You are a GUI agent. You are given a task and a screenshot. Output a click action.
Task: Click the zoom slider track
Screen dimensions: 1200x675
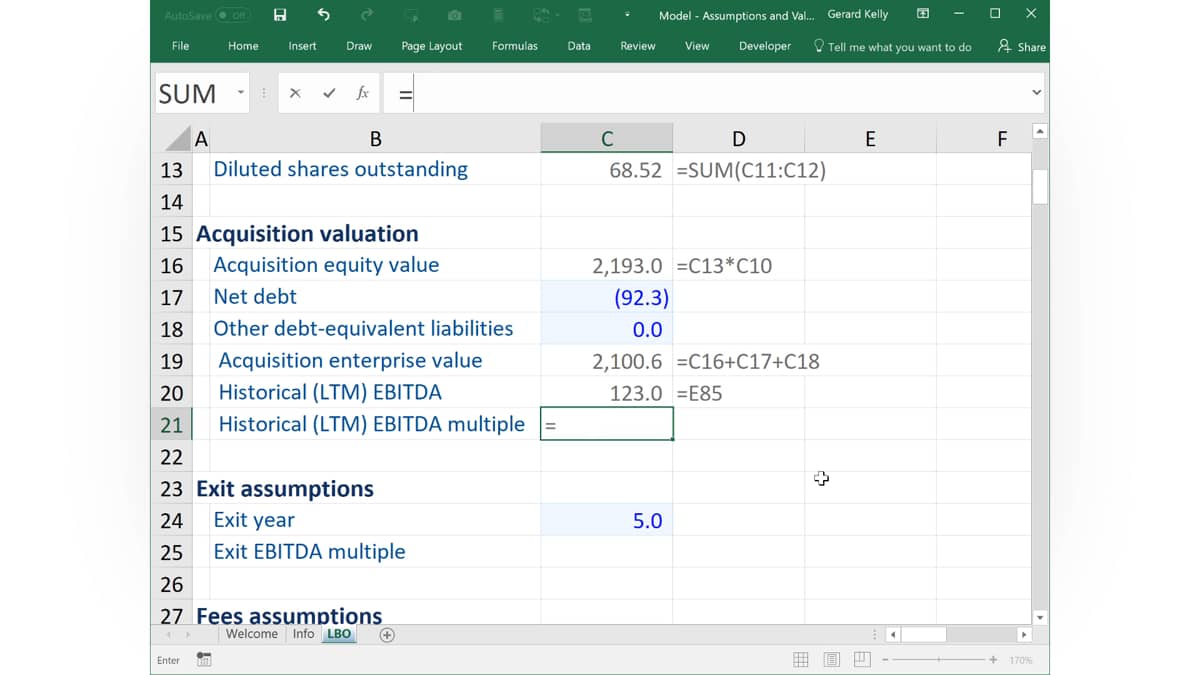pos(939,660)
